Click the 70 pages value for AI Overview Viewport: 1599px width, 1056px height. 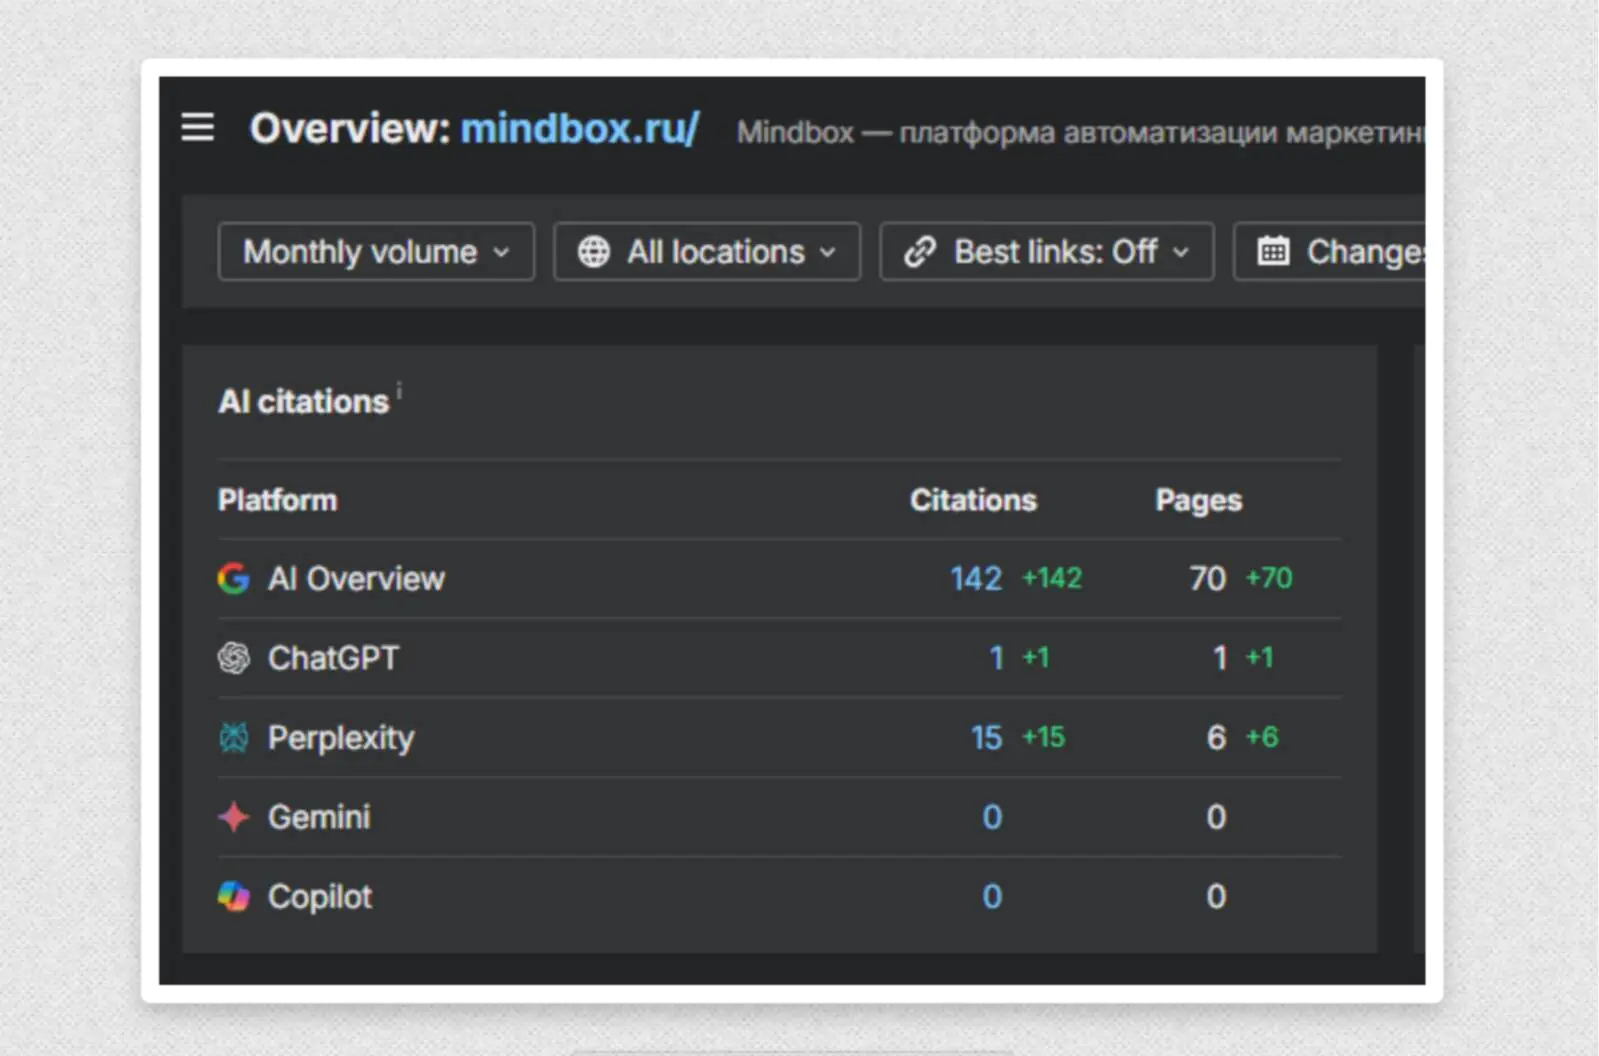tap(1207, 579)
